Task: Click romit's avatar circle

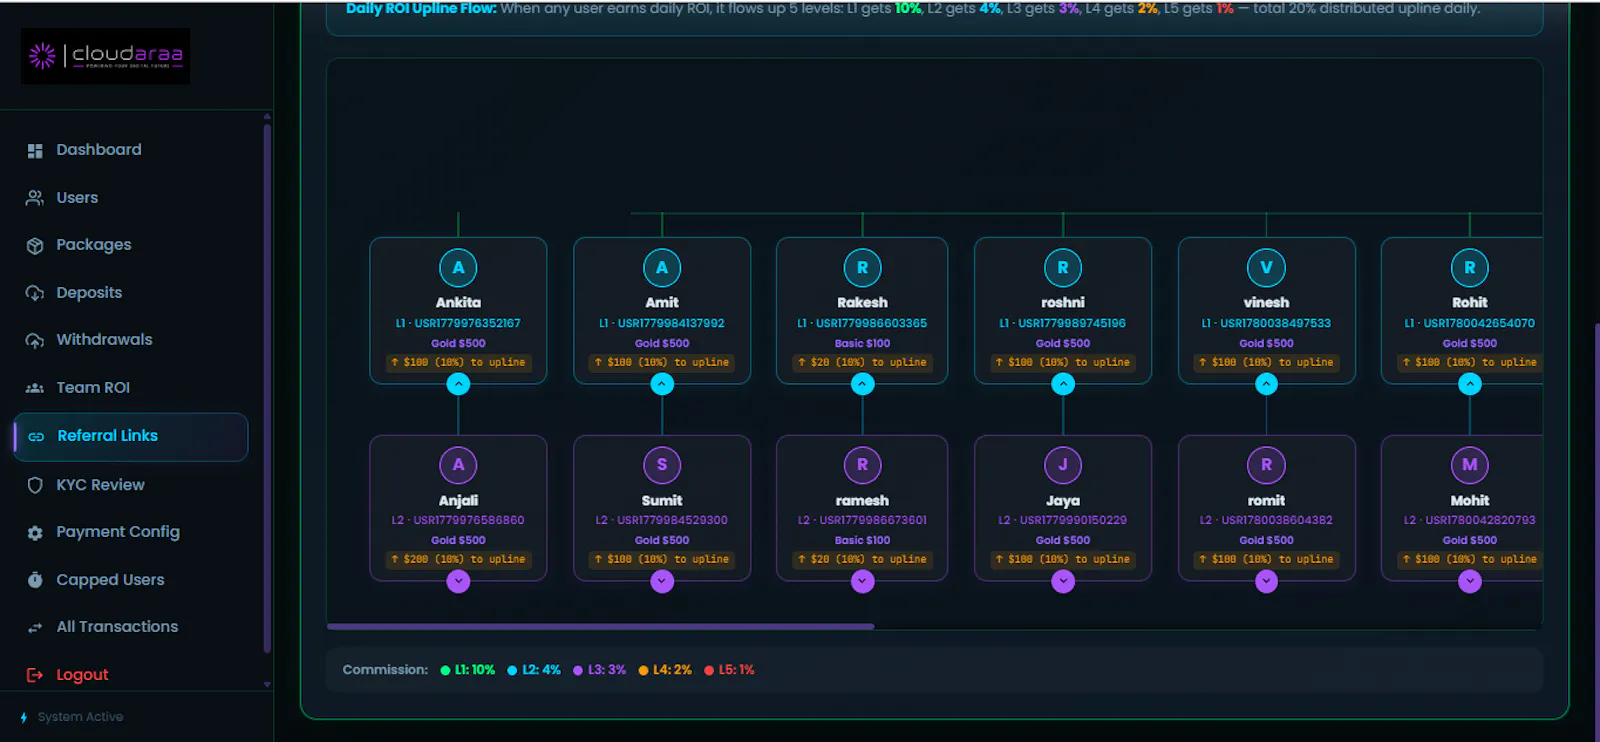Action: [x=1266, y=465]
